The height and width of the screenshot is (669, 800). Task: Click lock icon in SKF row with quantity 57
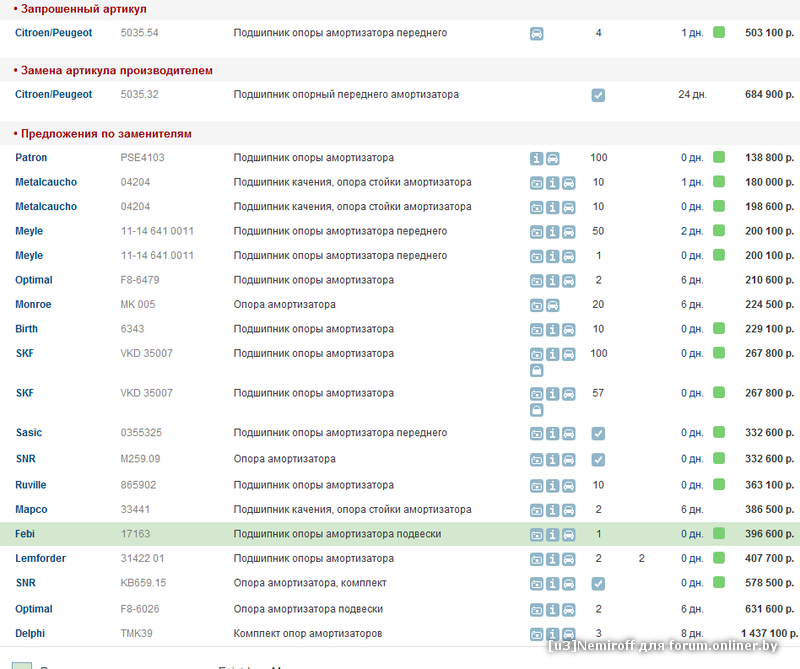click(x=537, y=409)
